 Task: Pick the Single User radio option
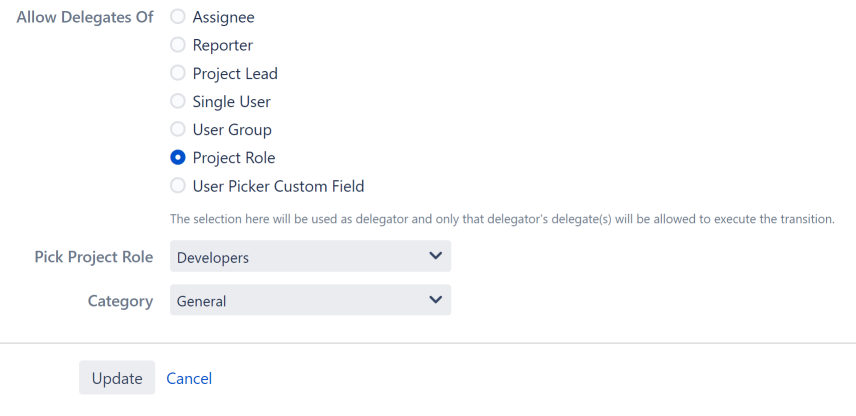coord(178,101)
